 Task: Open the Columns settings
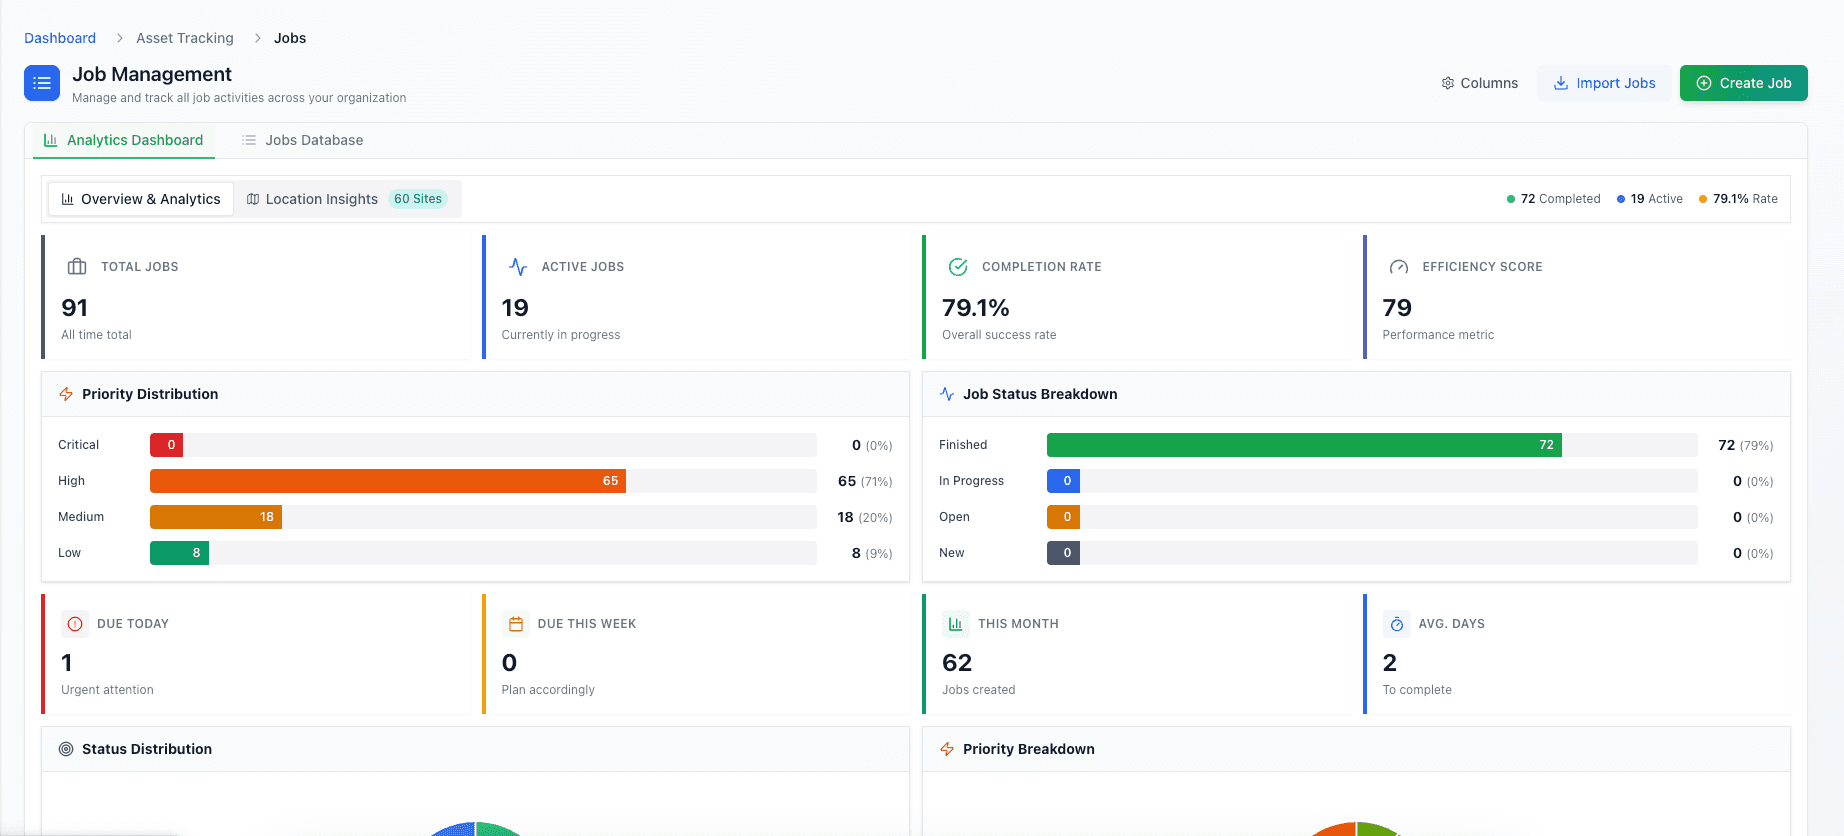tap(1479, 83)
